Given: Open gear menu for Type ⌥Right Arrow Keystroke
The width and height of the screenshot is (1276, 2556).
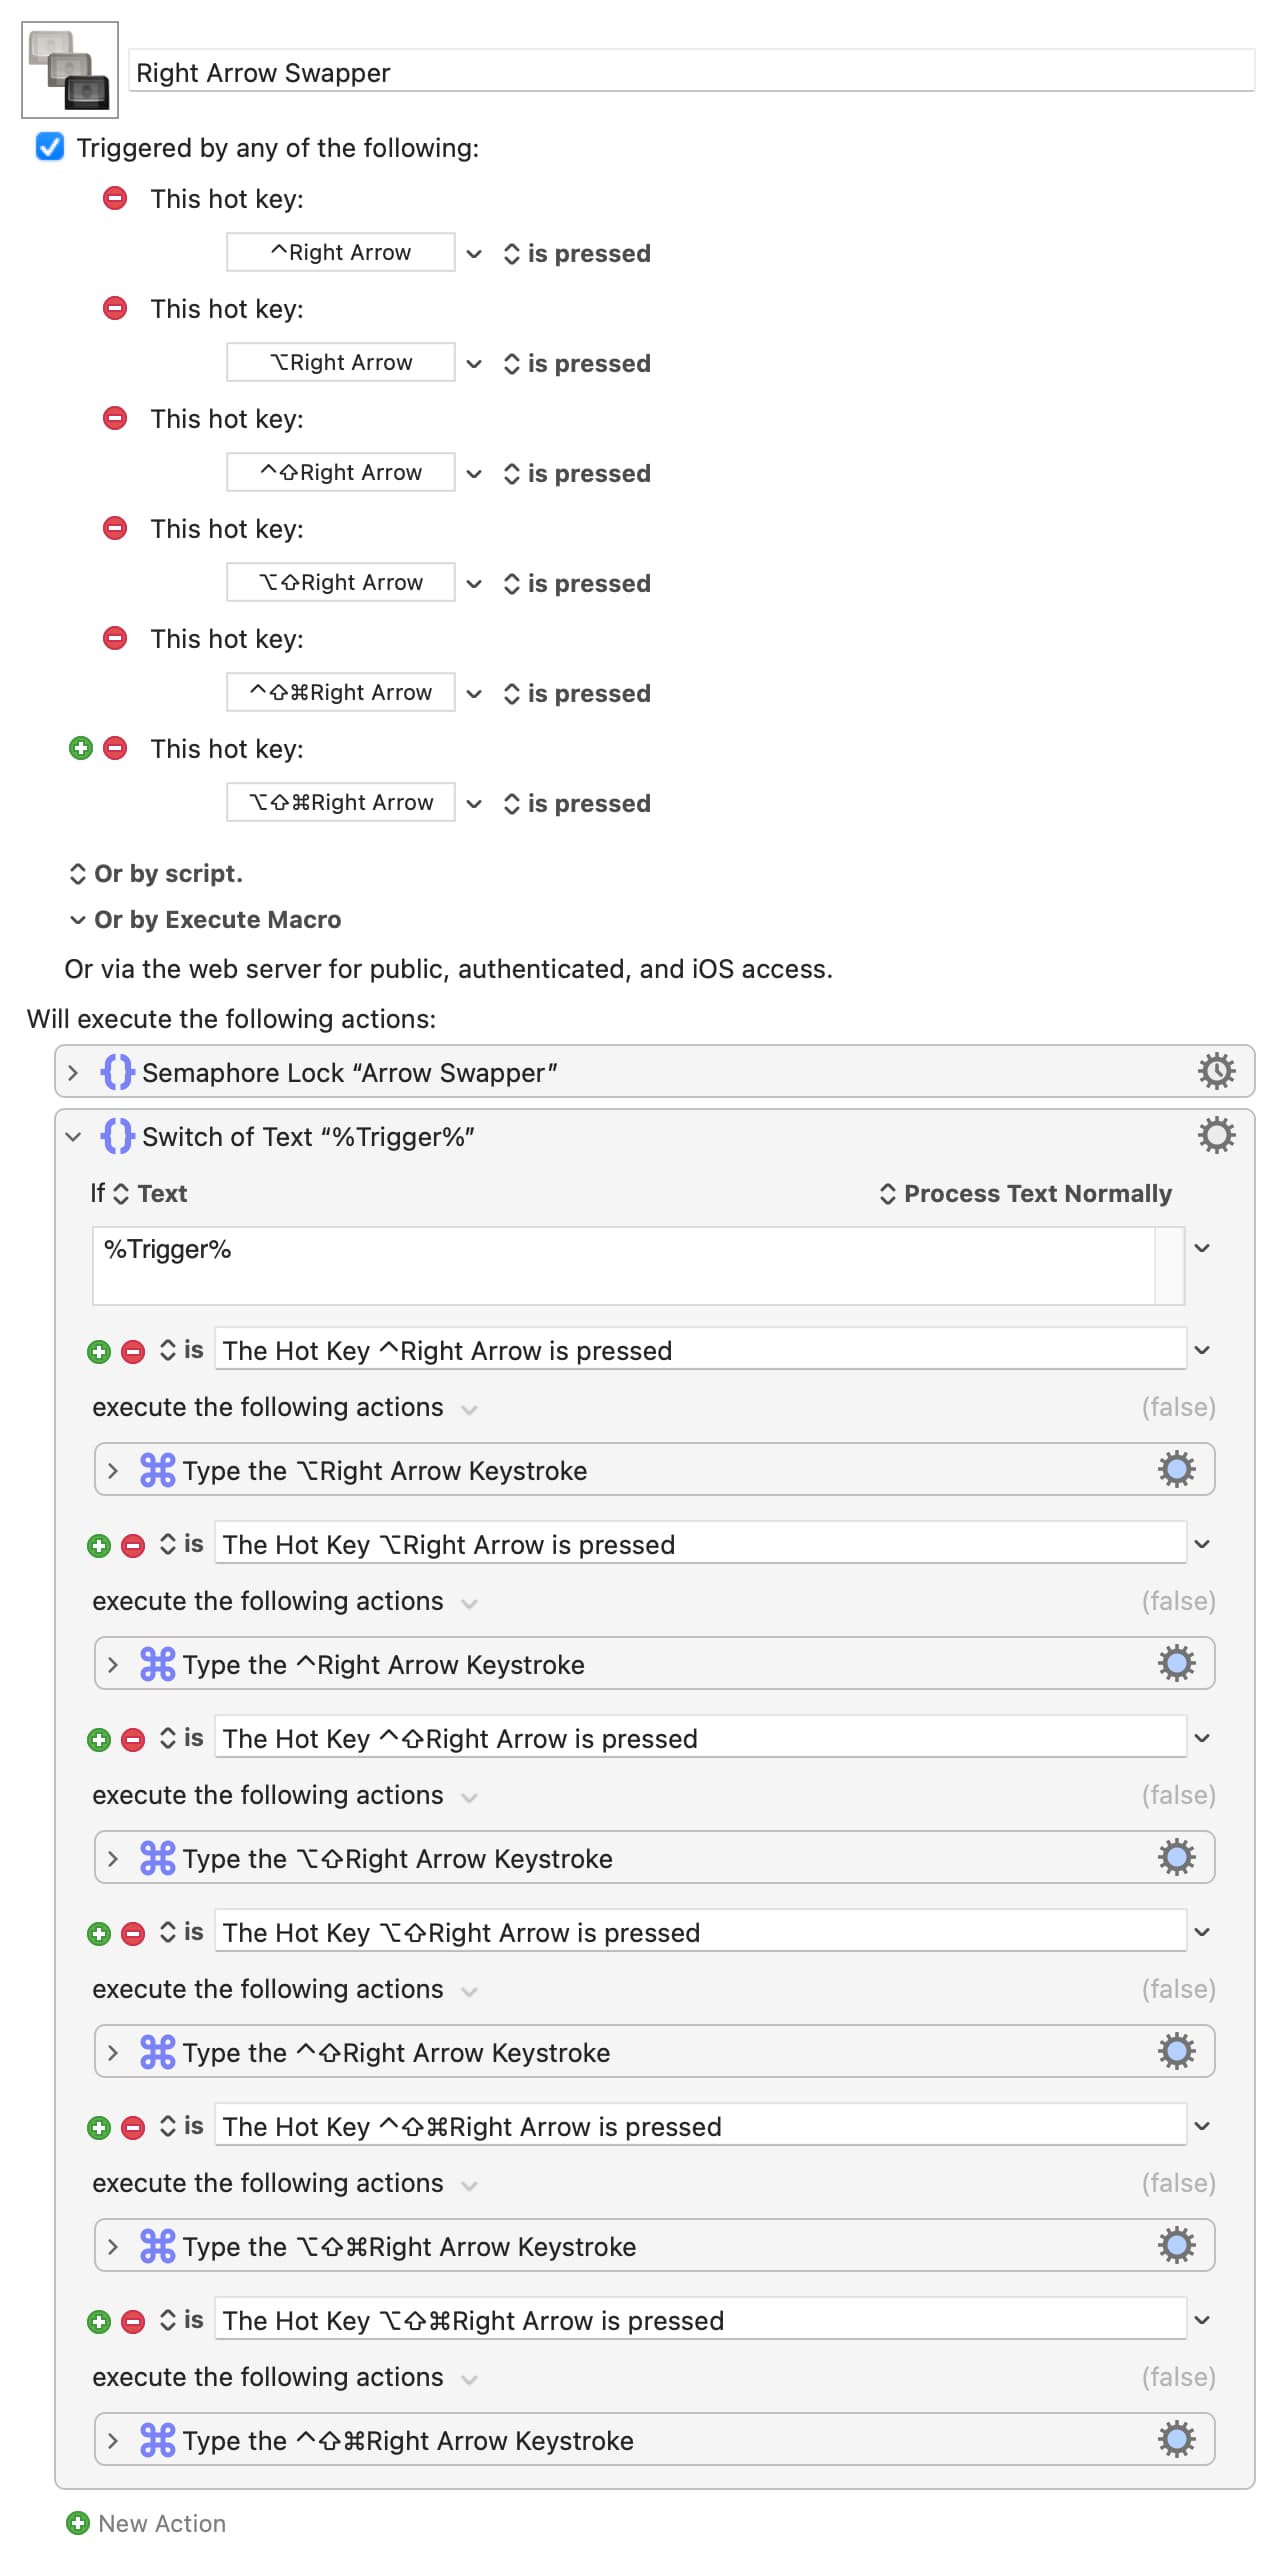Looking at the screenshot, I should tap(1176, 1469).
